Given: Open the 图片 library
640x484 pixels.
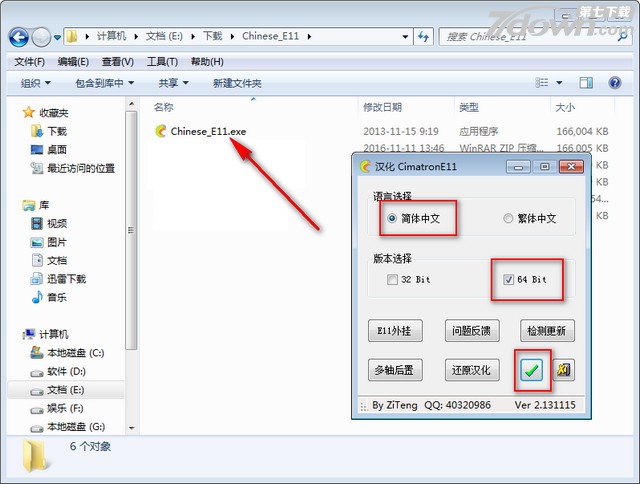Looking at the screenshot, I should point(49,242).
